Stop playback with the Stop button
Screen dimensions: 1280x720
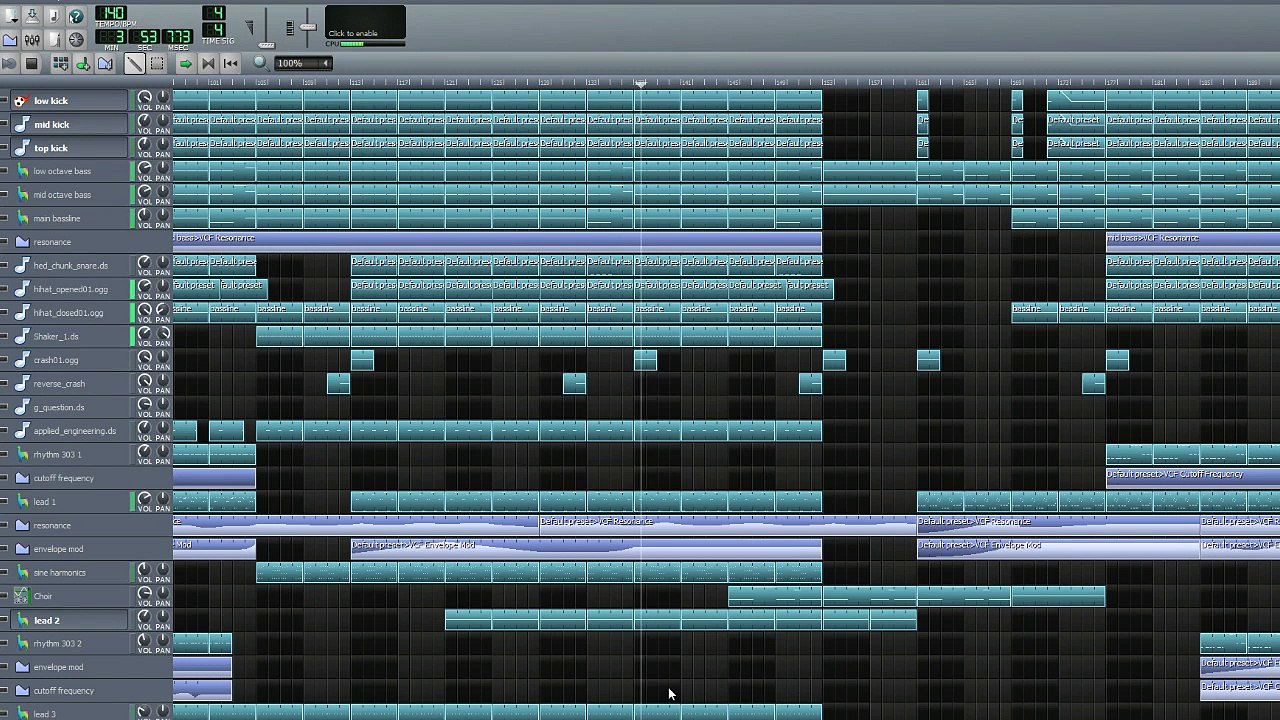[x=31, y=64]
